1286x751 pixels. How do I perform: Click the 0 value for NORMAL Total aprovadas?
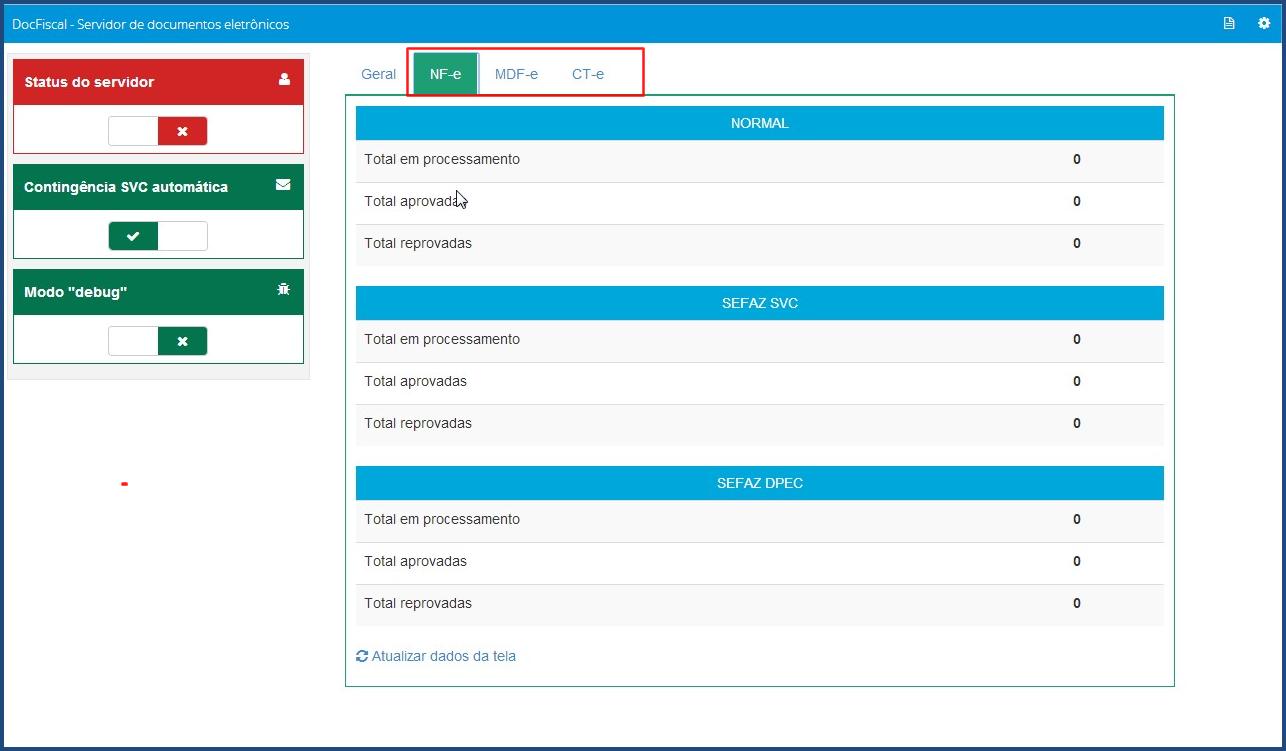click(1077, 201)
